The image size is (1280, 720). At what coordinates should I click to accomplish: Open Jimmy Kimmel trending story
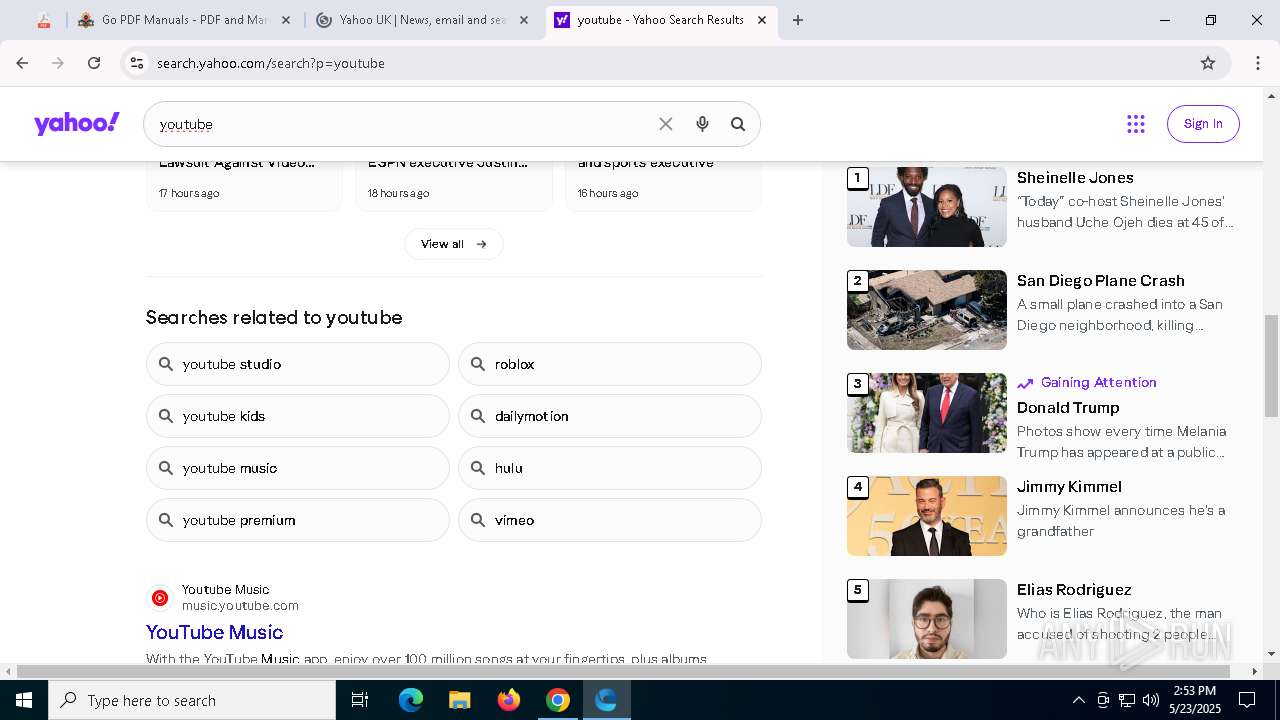(x=1069, y=487)
